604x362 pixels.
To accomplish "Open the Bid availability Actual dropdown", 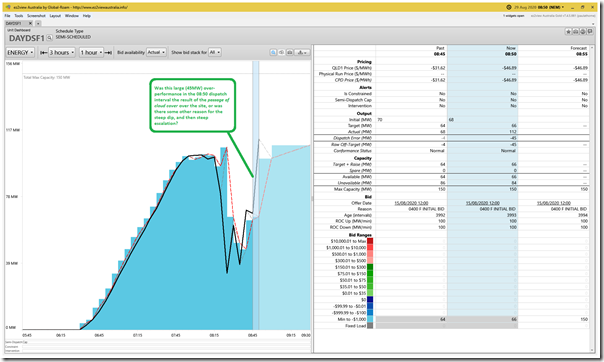I will click(156, 52).
